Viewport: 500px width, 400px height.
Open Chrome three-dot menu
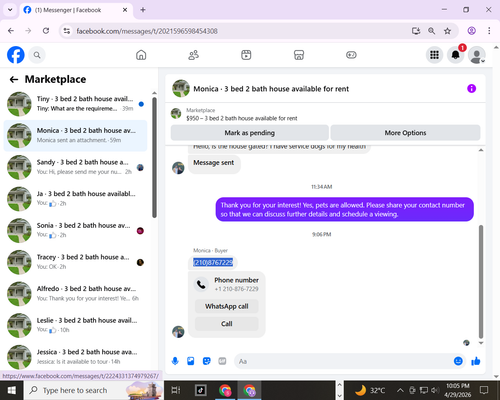point(489,31)
